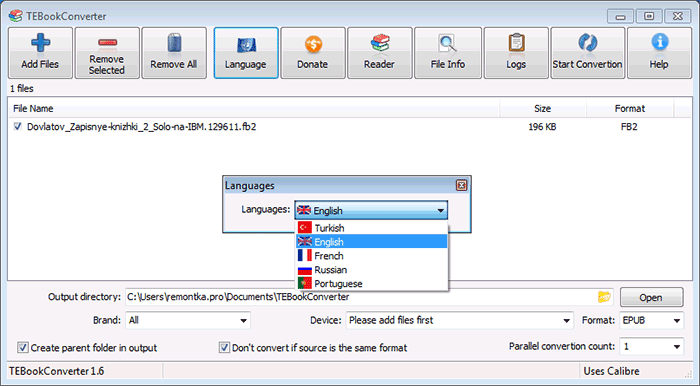Click the browse folder icon for output directory
This screenshot has height=386, width=700.
pyautogui.click(x=604, y=297)
